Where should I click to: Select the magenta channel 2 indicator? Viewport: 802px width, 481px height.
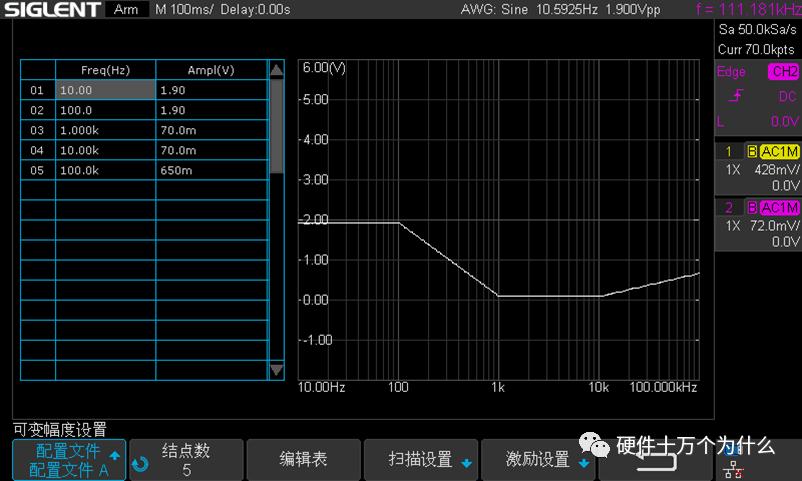pos(729,208)
